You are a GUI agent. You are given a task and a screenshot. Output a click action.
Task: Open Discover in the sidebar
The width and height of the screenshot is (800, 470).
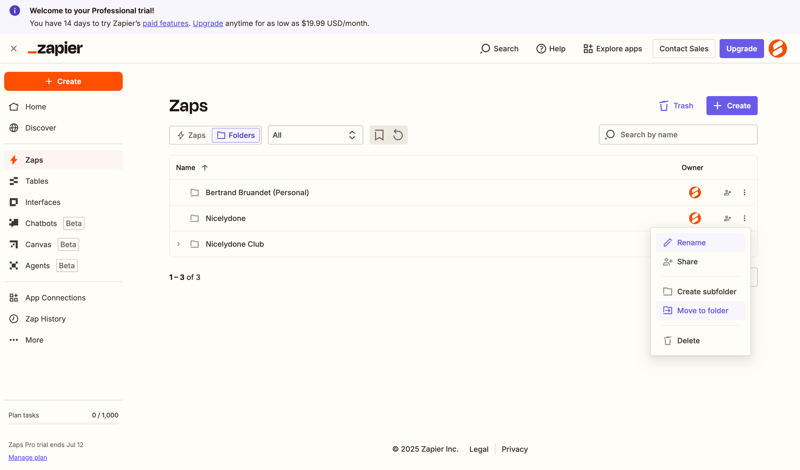coord(63,128)
